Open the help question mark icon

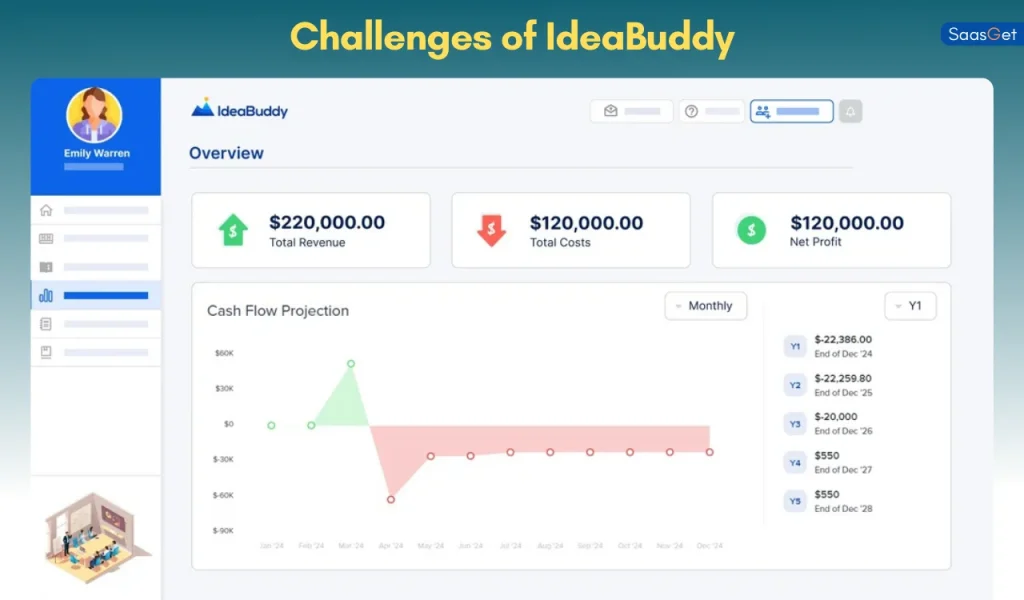(691, 111)
